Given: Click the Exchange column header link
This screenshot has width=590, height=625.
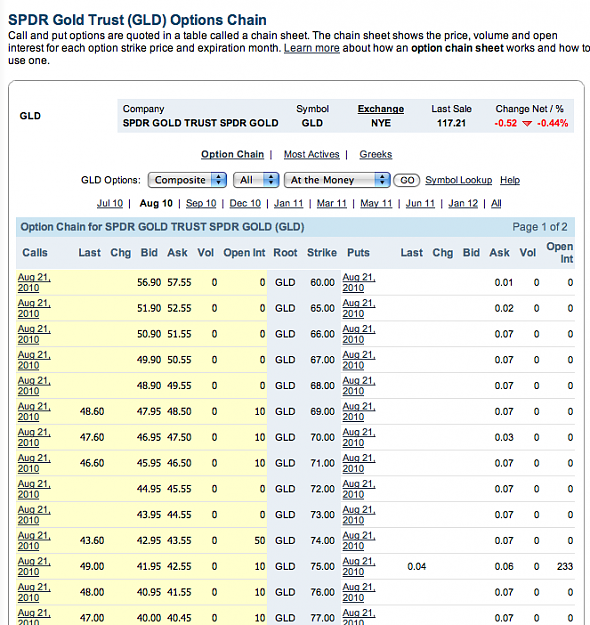Looking at the screenshot, I should tap(381, 109).
